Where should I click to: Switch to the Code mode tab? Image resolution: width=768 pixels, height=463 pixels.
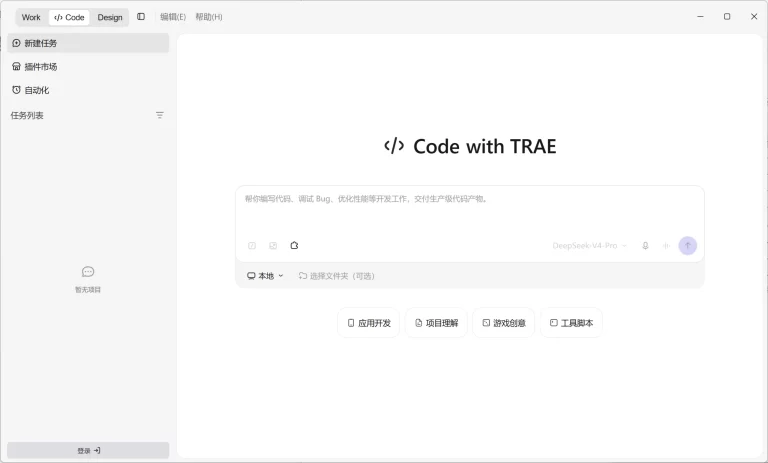(x=69, y=17)
